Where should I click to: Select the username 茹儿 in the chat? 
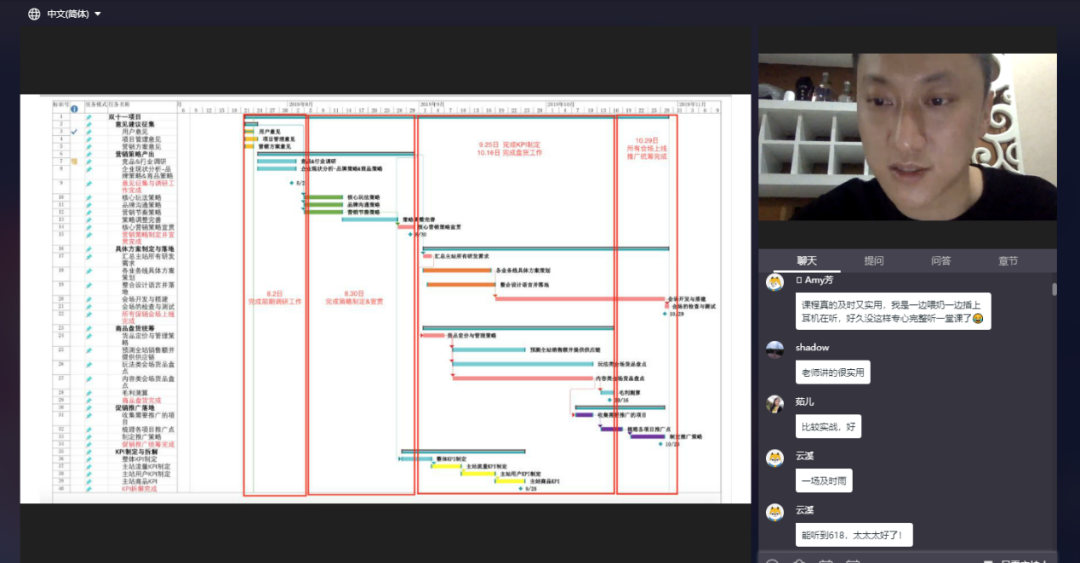[x=804, y=401]
